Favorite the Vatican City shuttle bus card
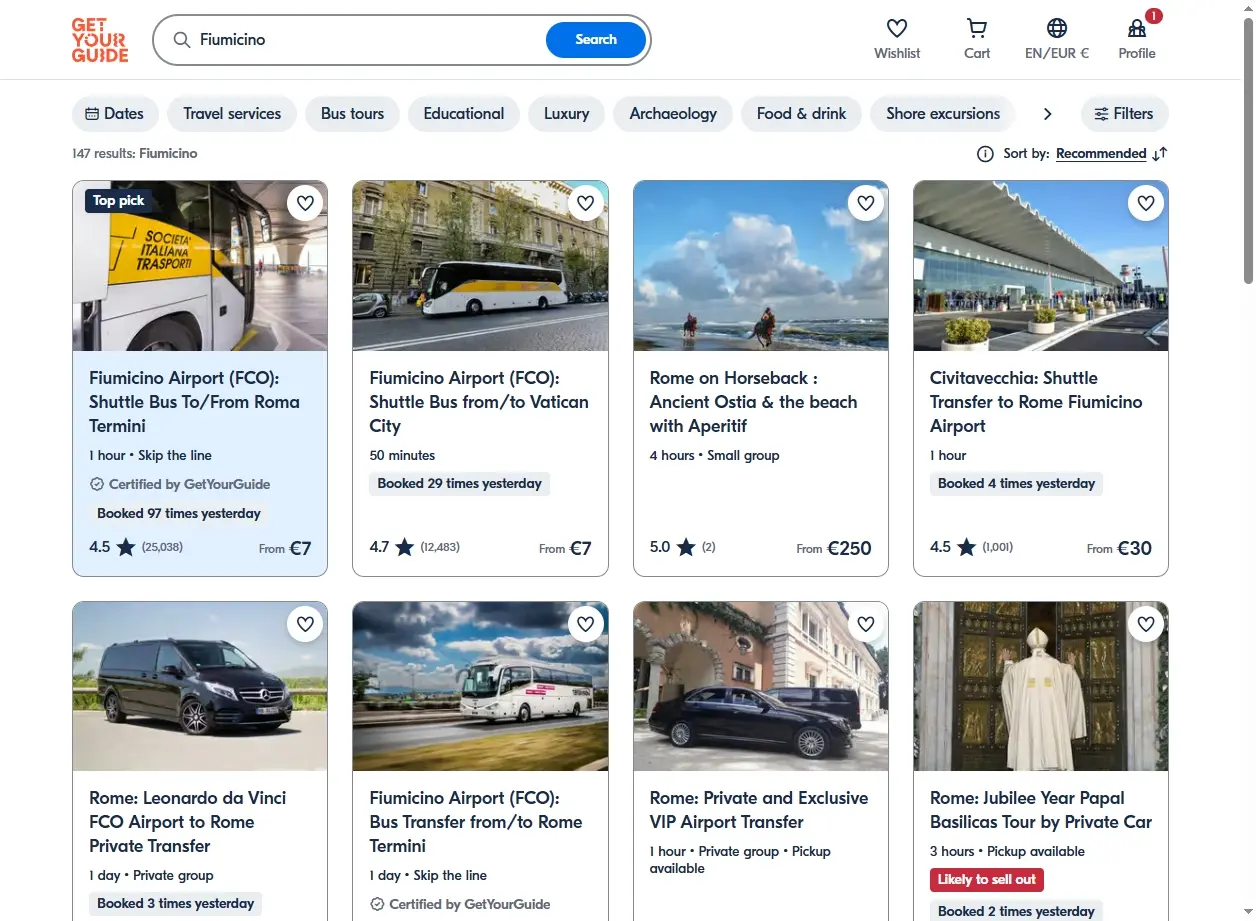The height and width of the screenshot is (921, 1256). [586, 204]
